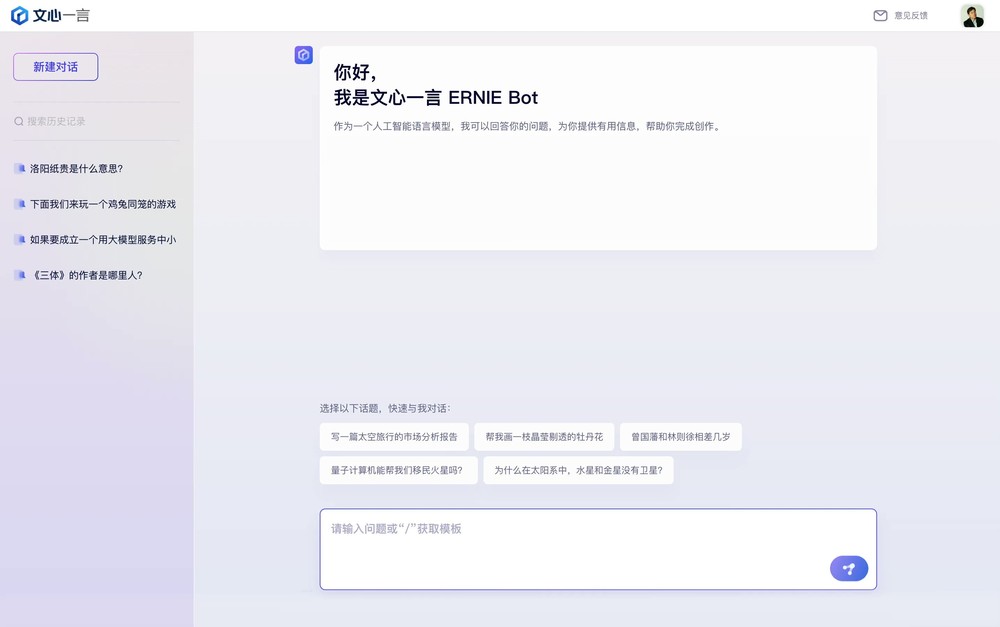The height and width of the screenshot is (627, 1000).
Task: Click the envelope icon next to 意见反馈
Action: click(x=879, y=15)
